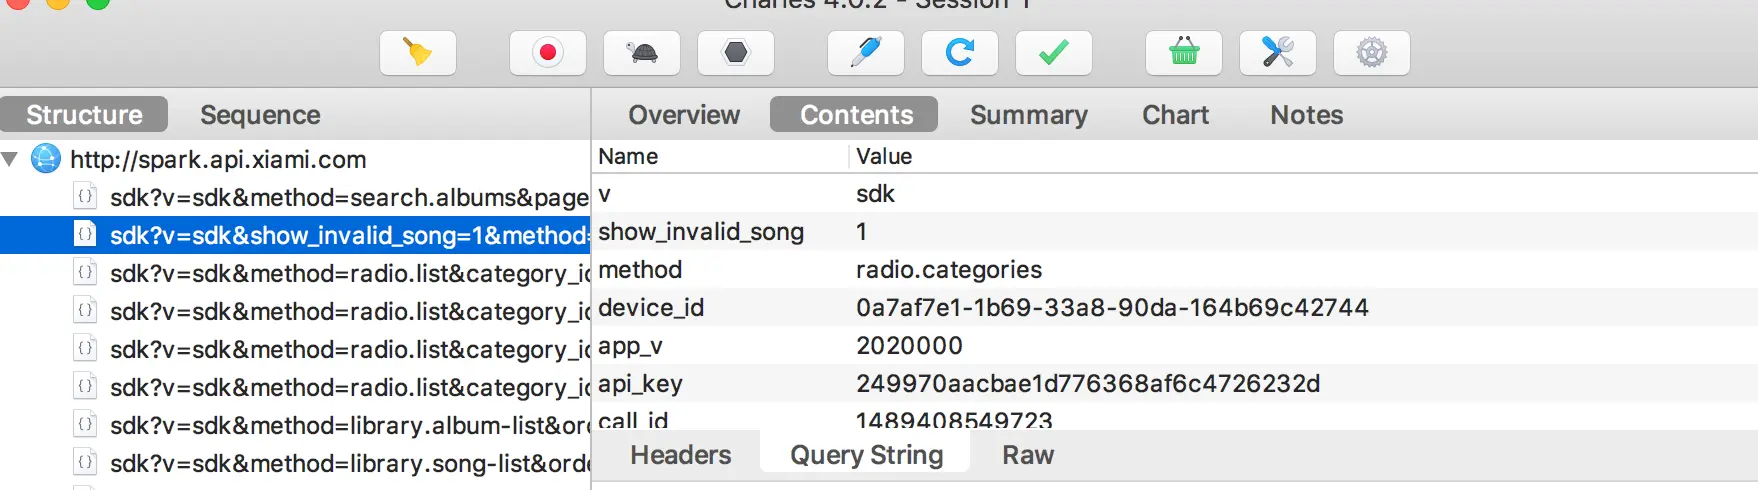Repeat the request with the refresh icon
This screenshot has width=1758, height=490.
coord(960,52)
